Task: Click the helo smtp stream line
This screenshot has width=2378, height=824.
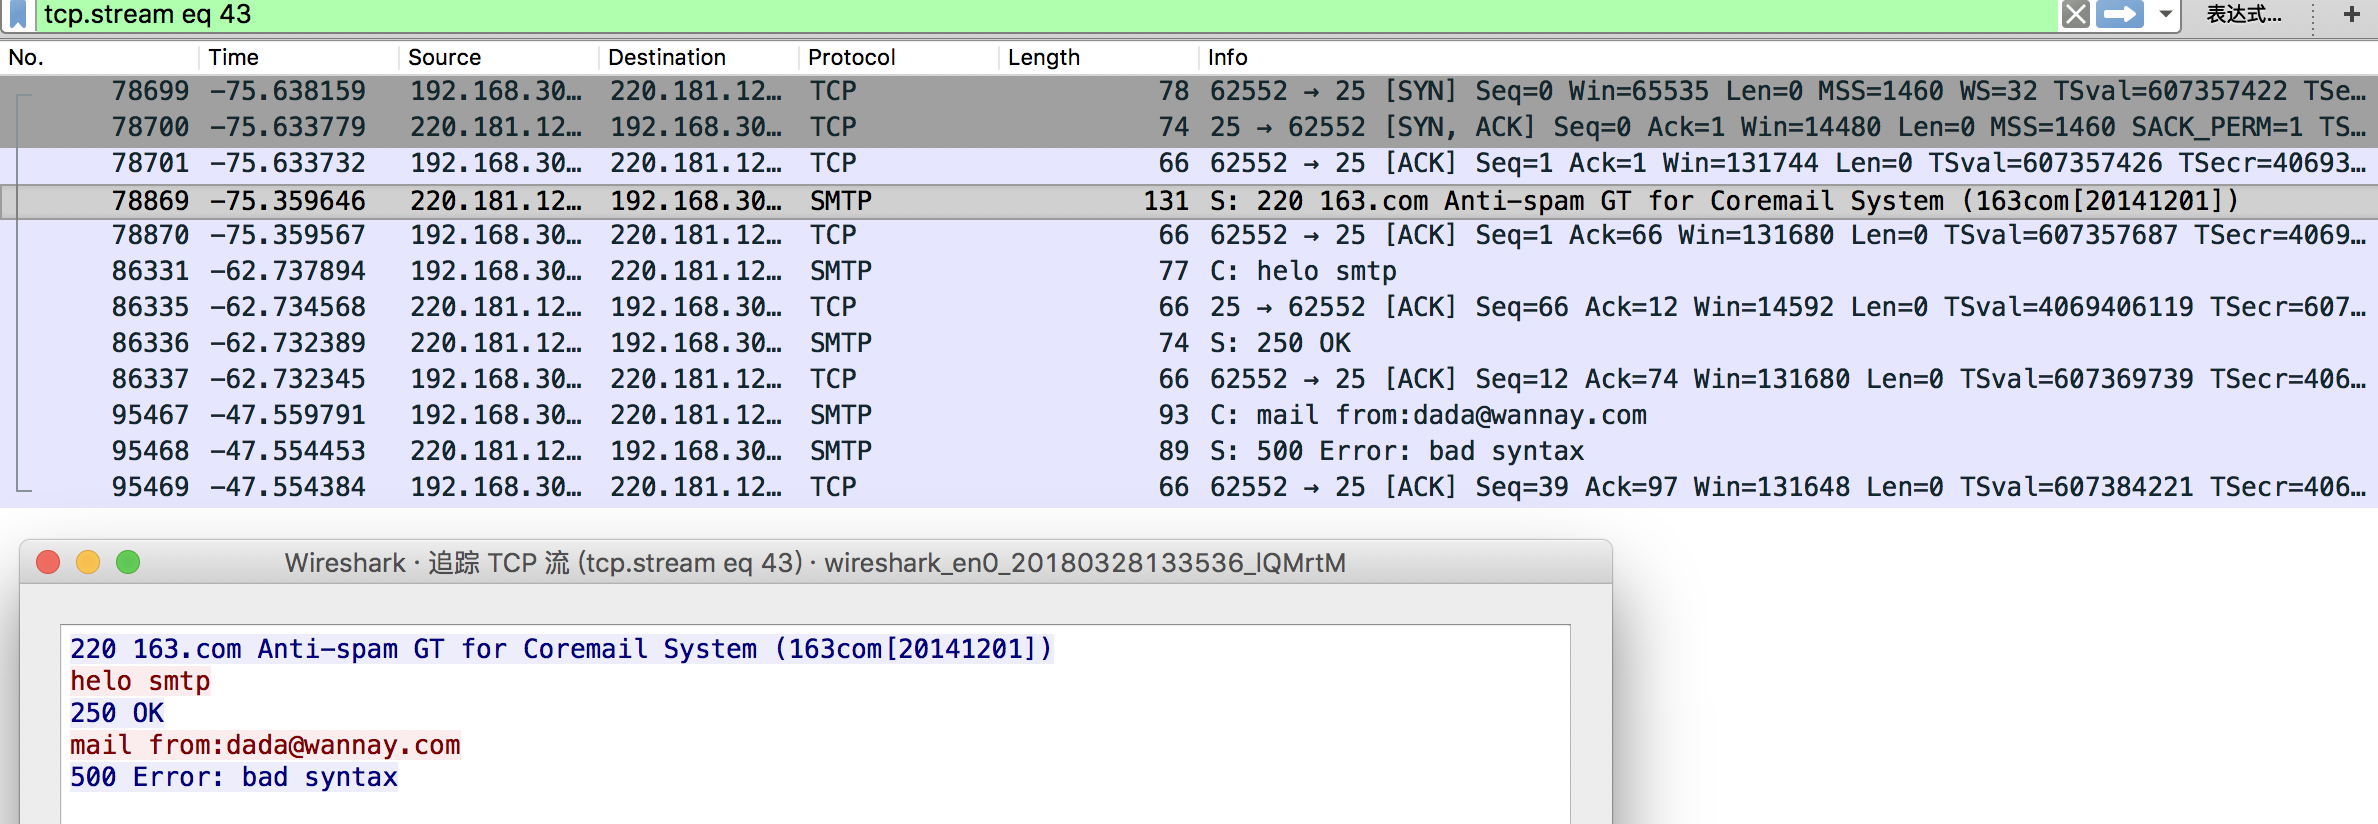Action: [140, 681]
